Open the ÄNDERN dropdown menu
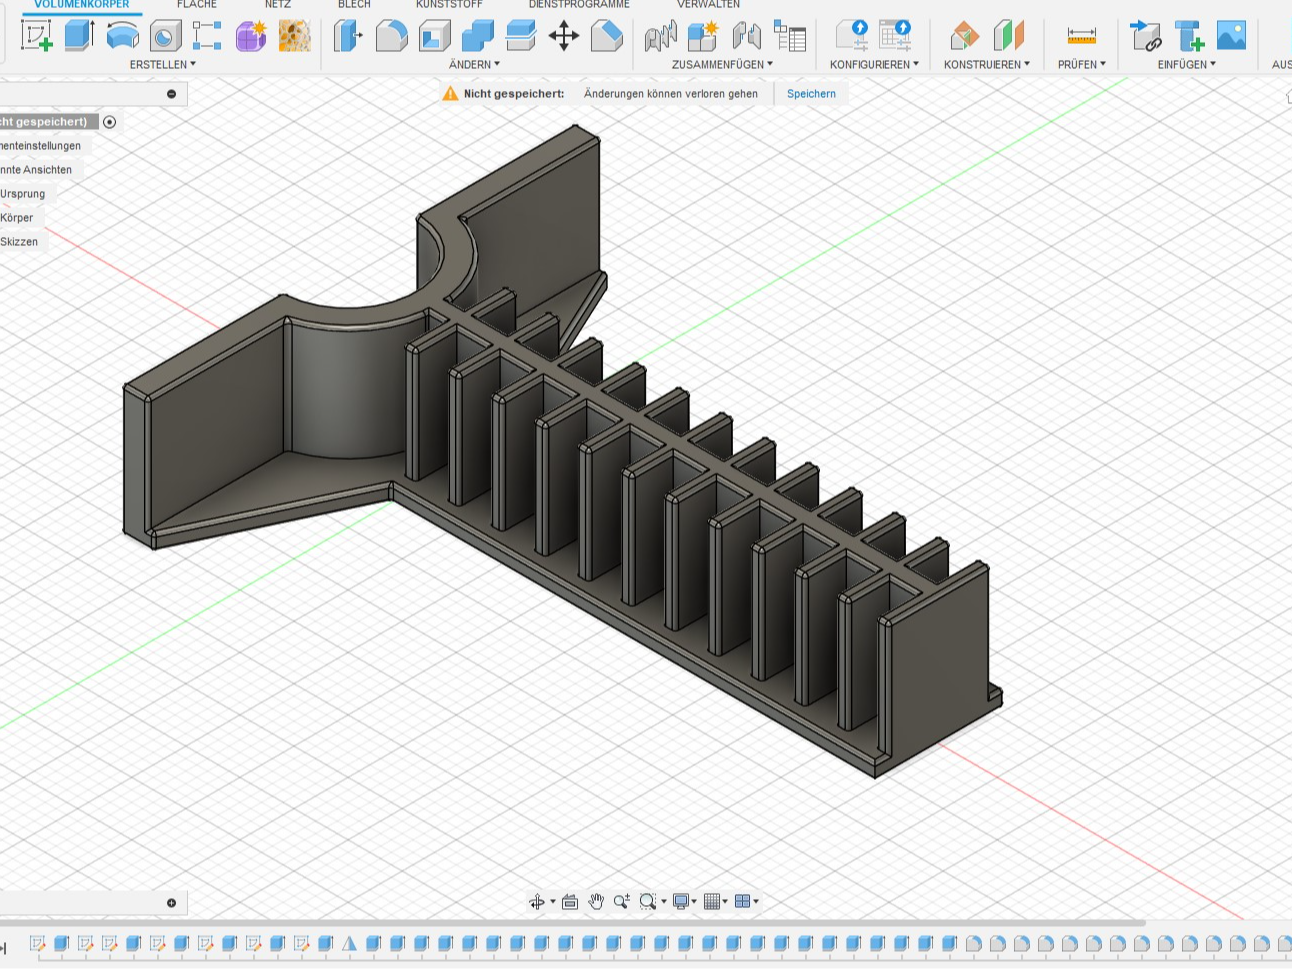This screenshot has width=1292, height=969. [x=474, y=64]
